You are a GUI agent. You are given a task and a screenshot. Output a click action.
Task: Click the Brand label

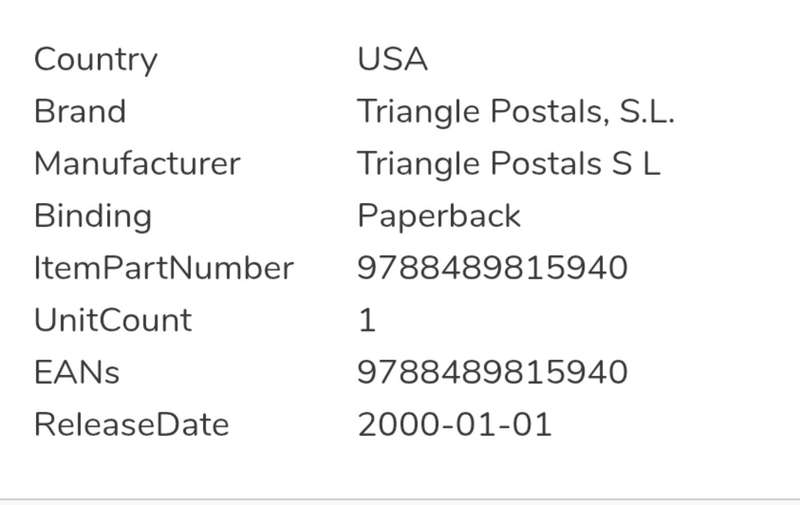(x=80, y=111)
